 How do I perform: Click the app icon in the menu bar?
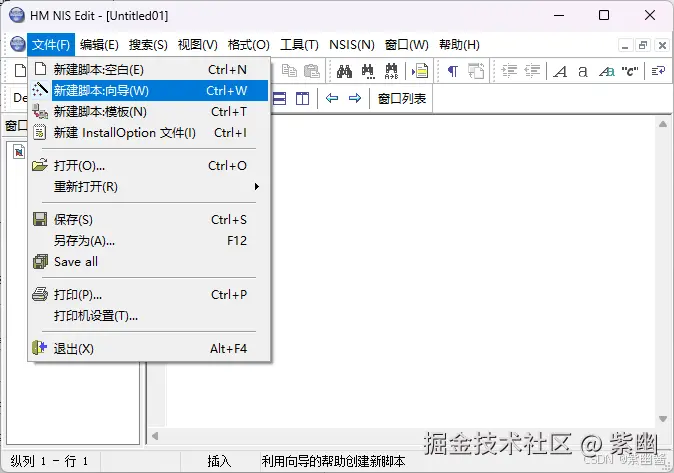click(18, 44)
